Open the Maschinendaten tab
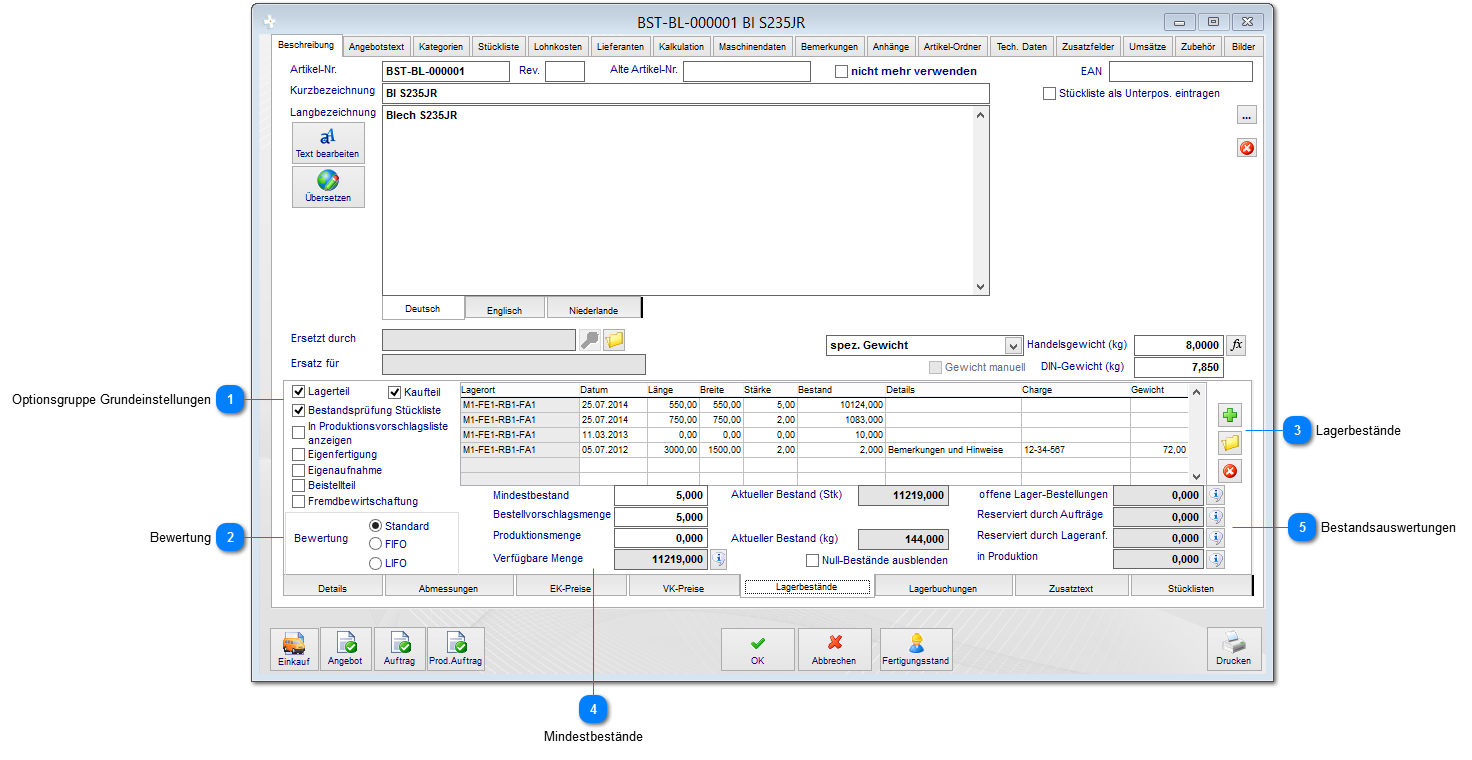The image size is (1472, 760). pos(752,47)
